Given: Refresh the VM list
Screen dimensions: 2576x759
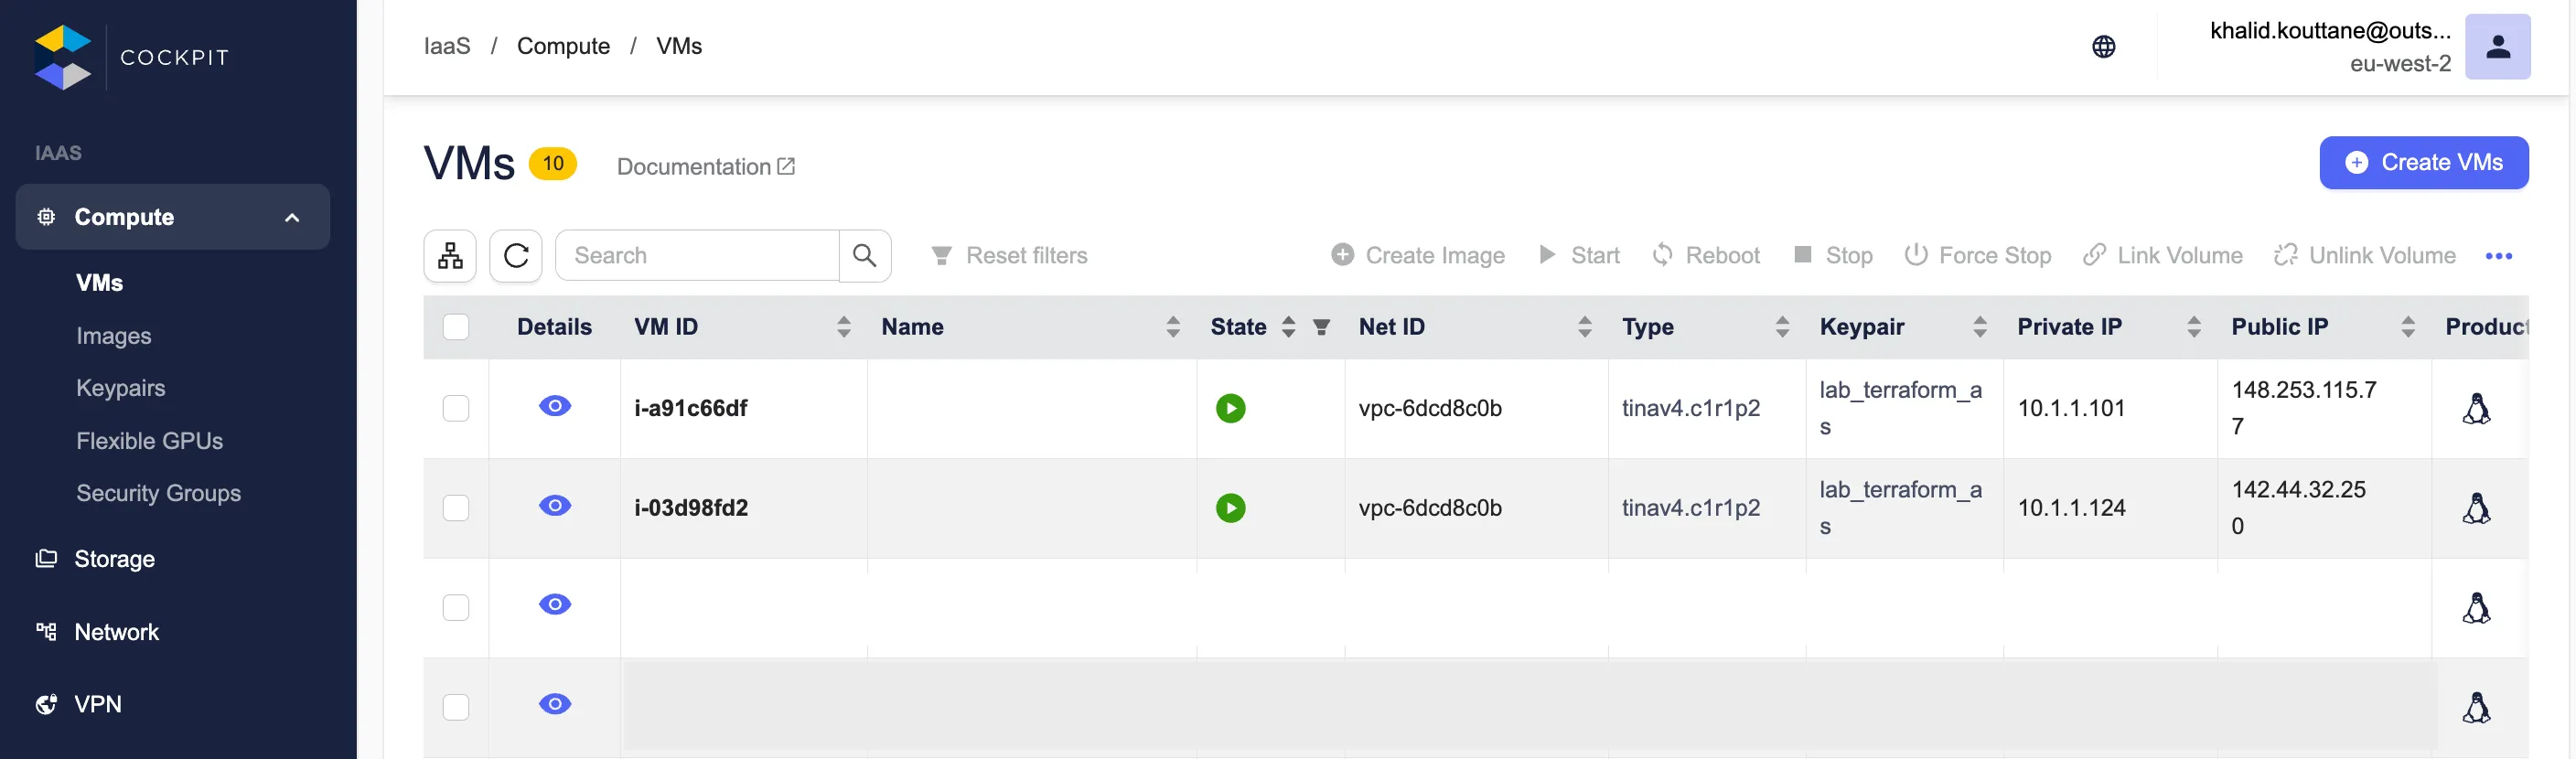Looking at the screenshot, I should (515, 256).
